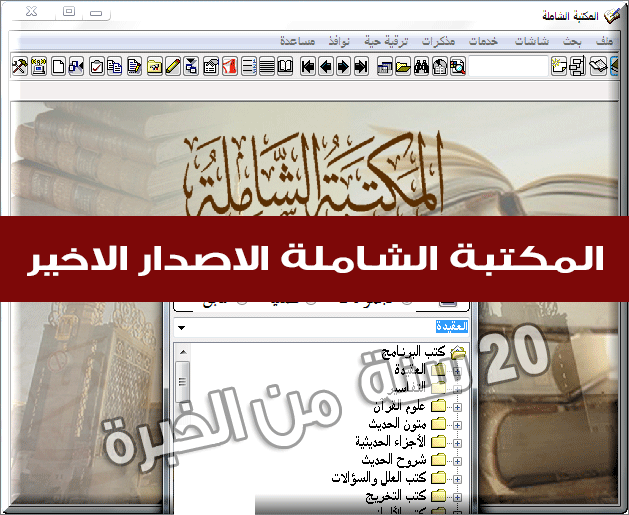Select the كتب التخريج folder label
Viewport: 629px width, 515px height.
(x=395, y=496)
